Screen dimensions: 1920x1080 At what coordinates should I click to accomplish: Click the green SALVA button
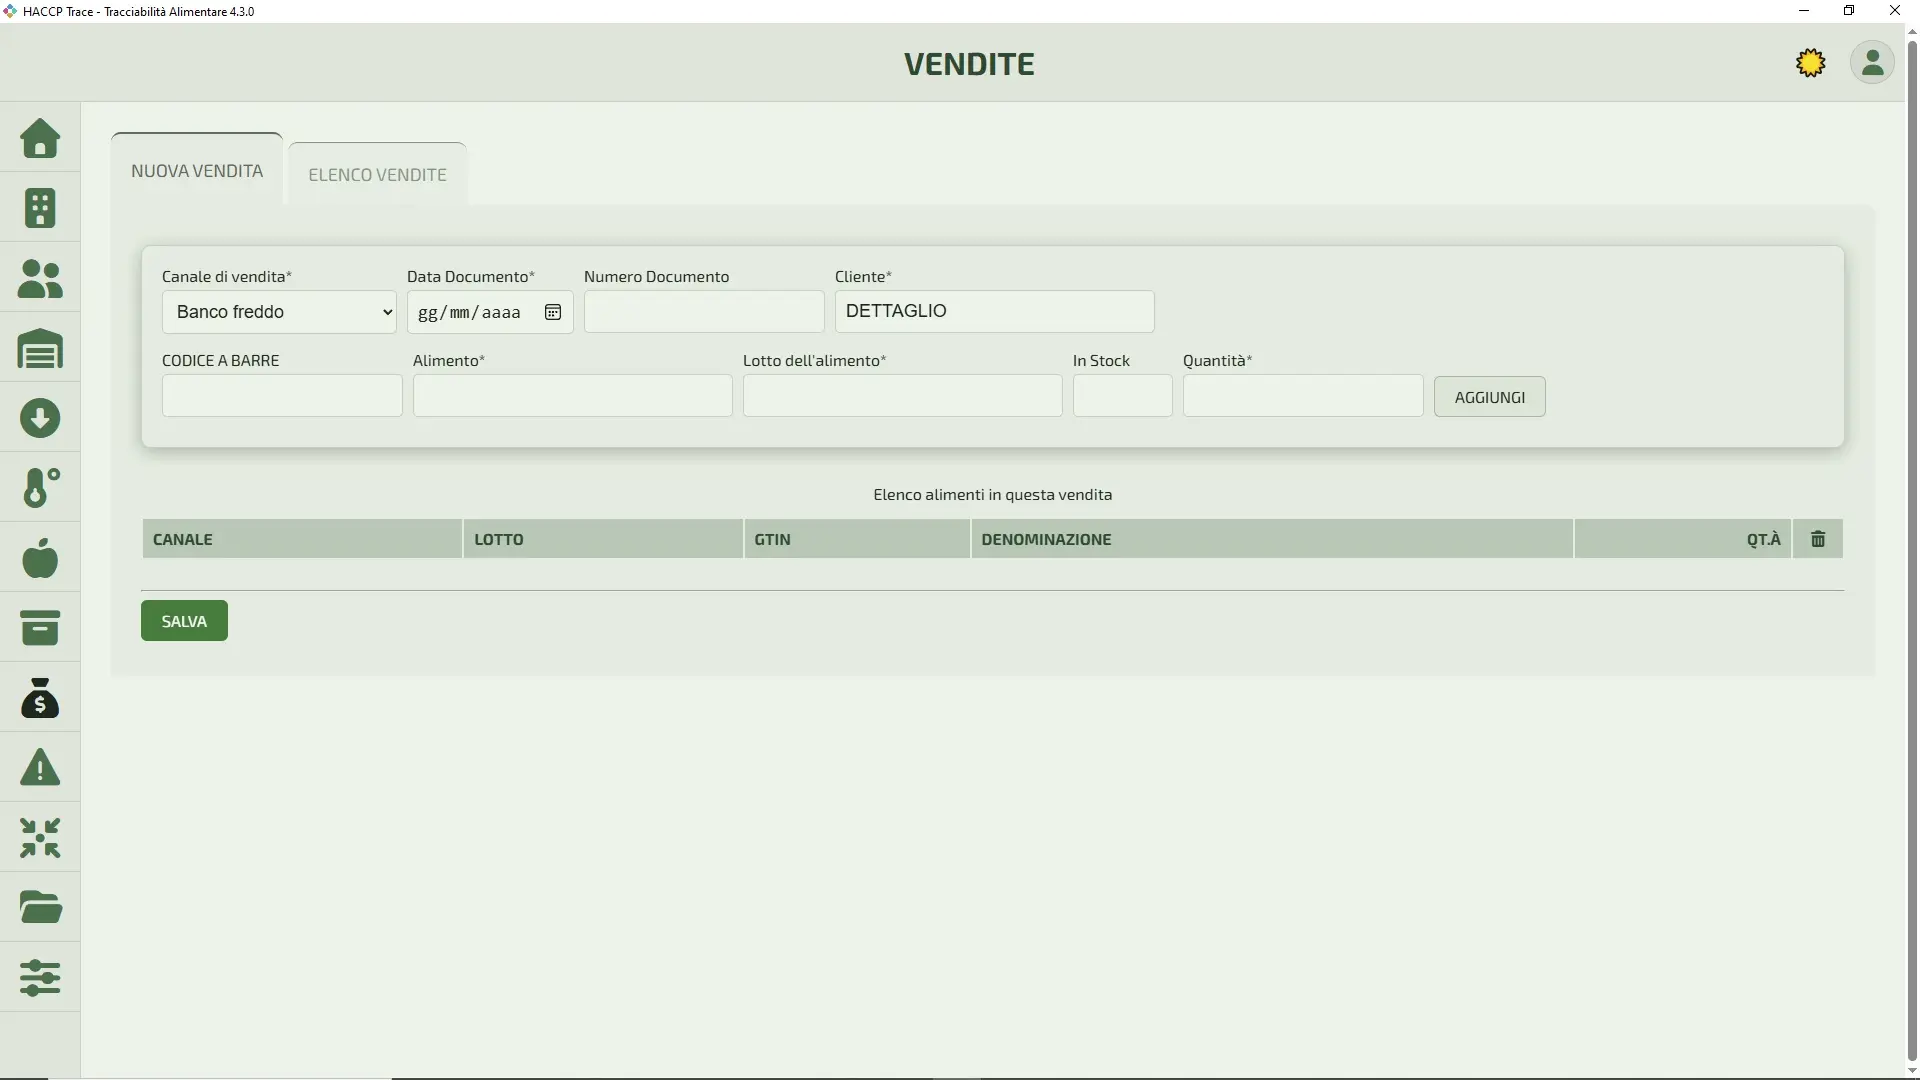(184, 621)
